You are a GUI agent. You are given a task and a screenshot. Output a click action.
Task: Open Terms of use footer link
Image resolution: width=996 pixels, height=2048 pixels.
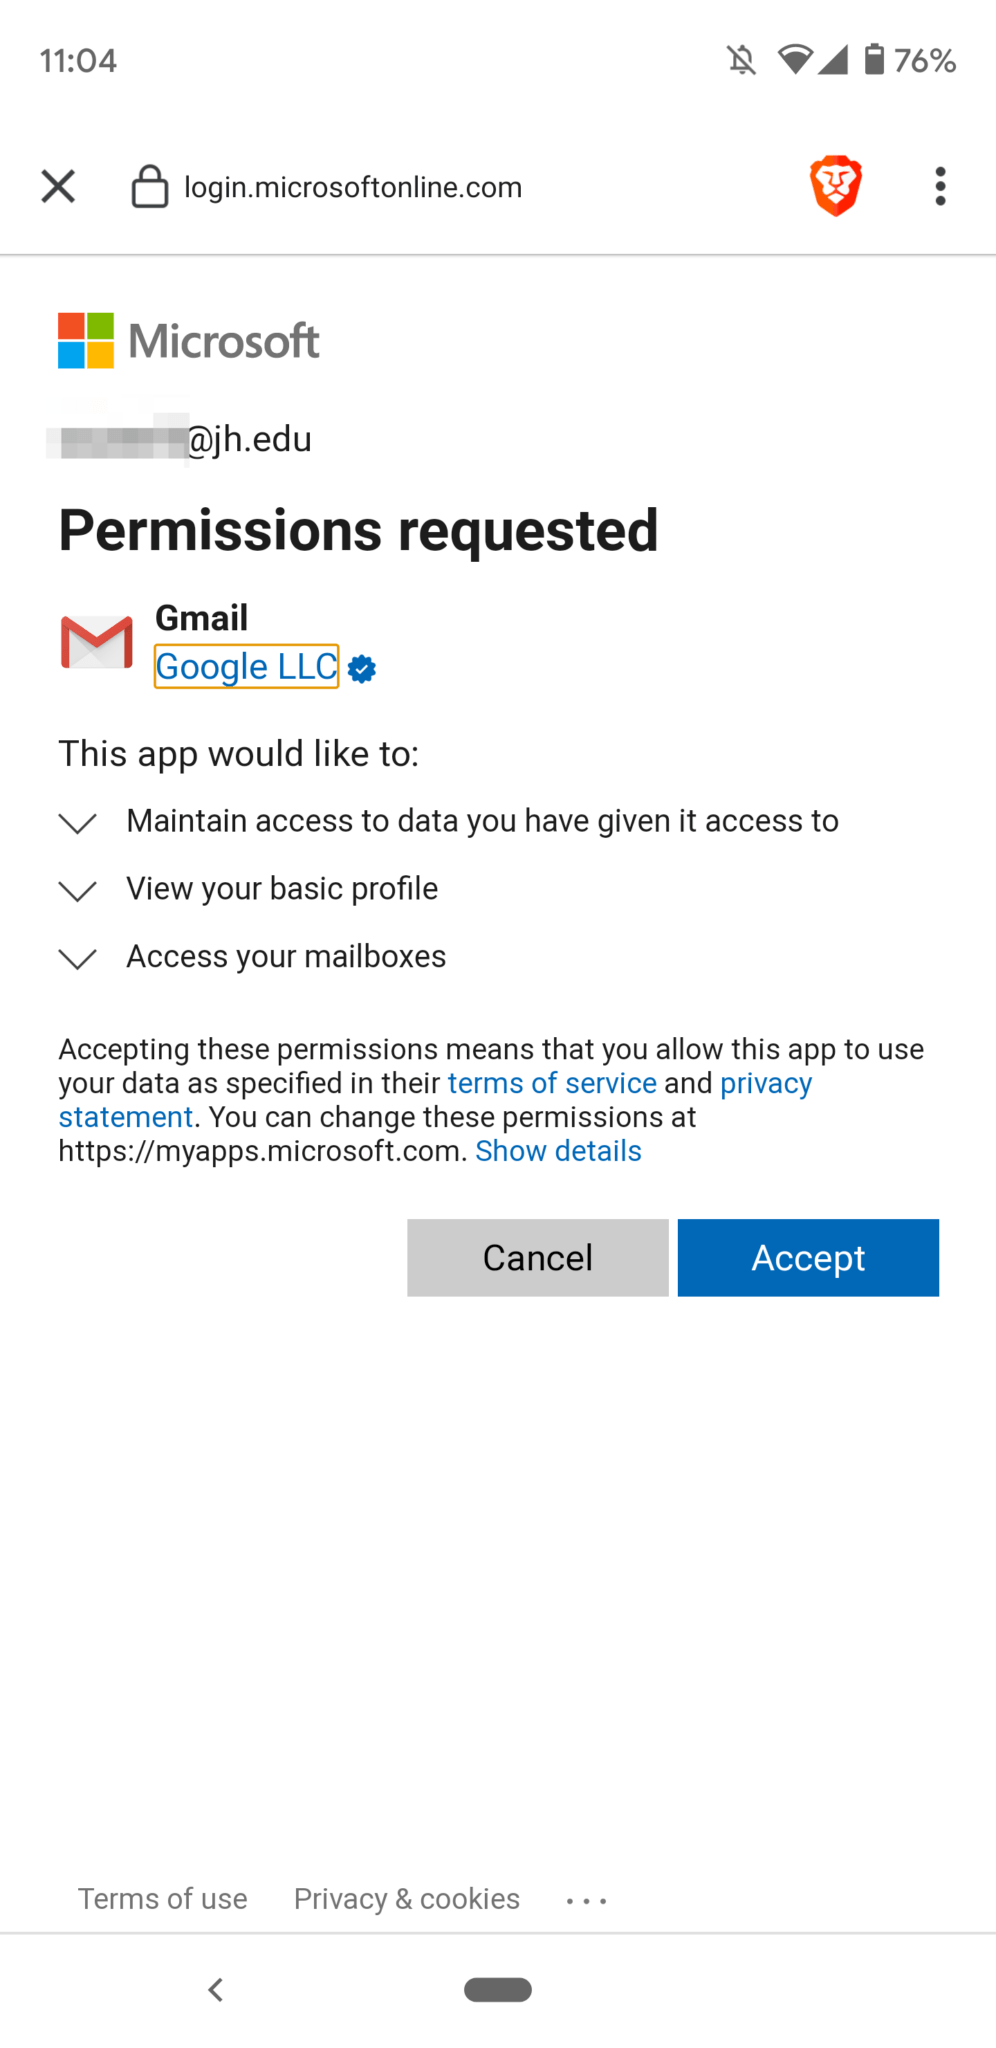(x=163, y=1898)
